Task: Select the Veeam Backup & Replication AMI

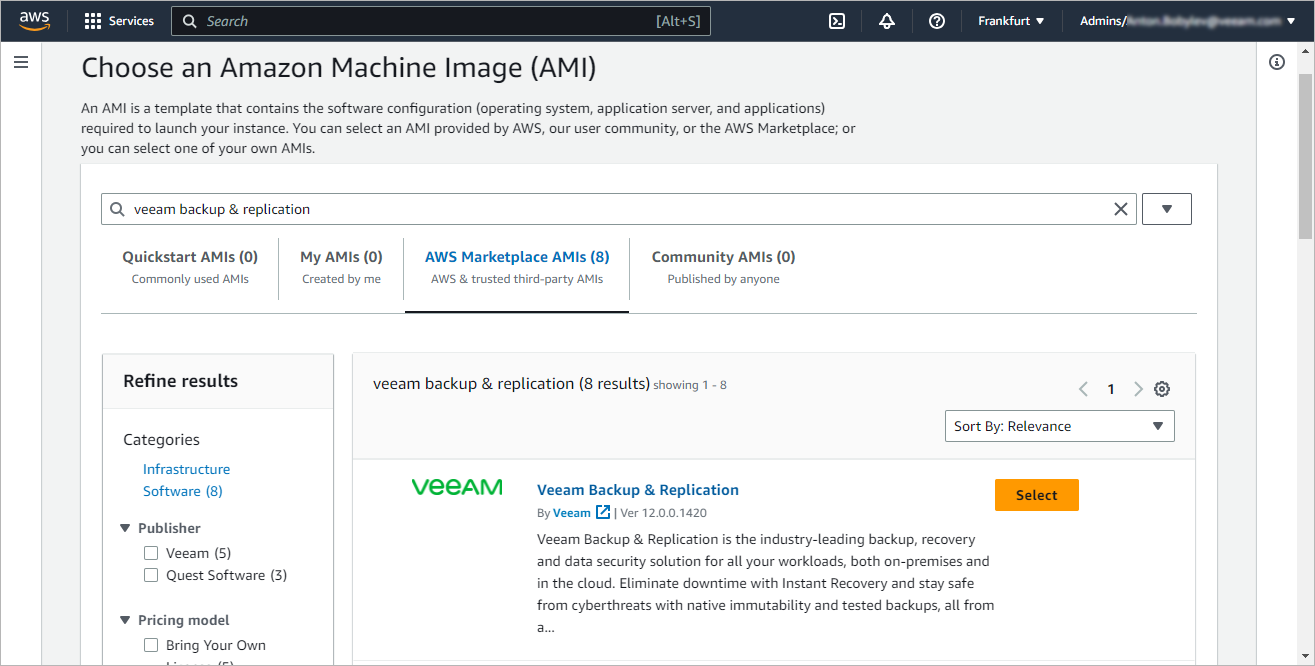Action: 1037,495
